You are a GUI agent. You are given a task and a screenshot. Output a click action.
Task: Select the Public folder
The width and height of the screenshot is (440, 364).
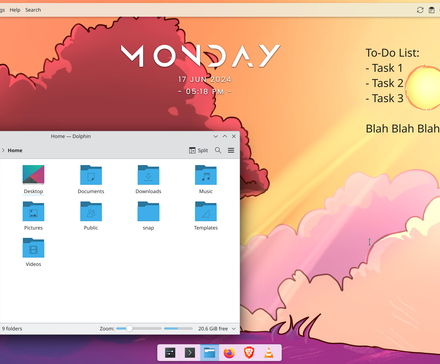pos(91,216)
